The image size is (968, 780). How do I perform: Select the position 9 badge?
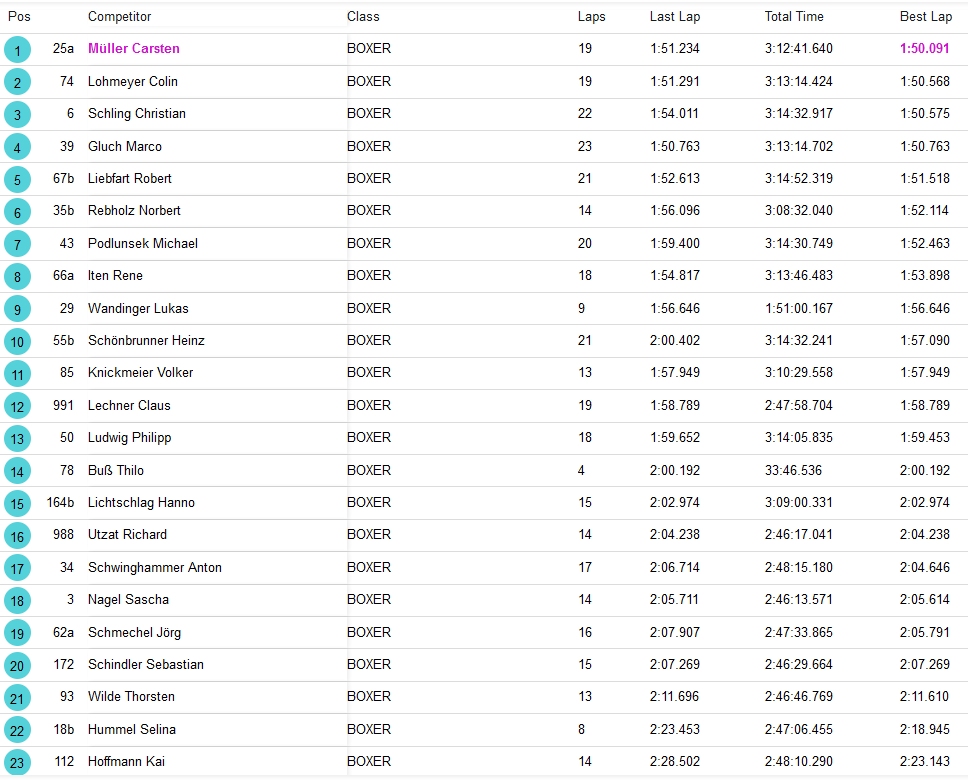pyautogui.click(x=17, y=309)
